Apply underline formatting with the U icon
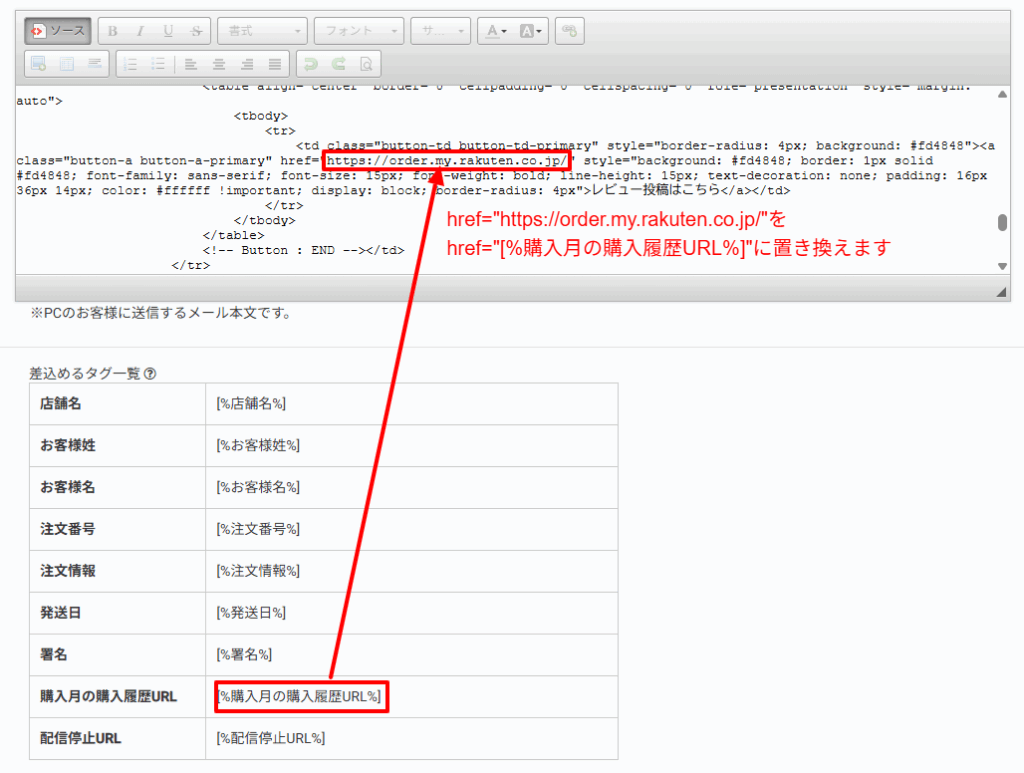The image size is (1024, 773). tap(168, 31)
